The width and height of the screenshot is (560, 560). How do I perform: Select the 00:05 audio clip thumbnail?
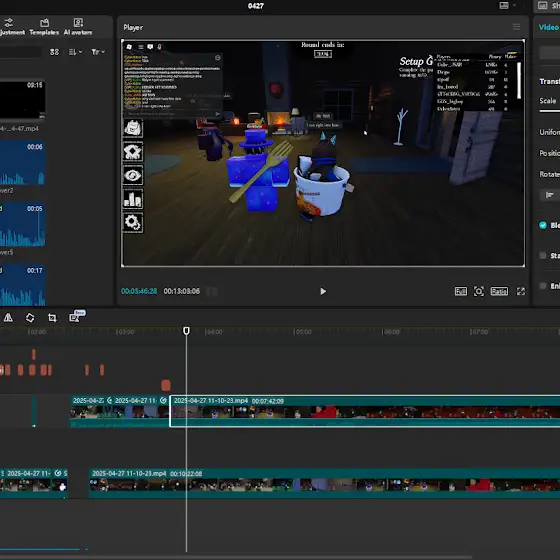tap(22, 224)
